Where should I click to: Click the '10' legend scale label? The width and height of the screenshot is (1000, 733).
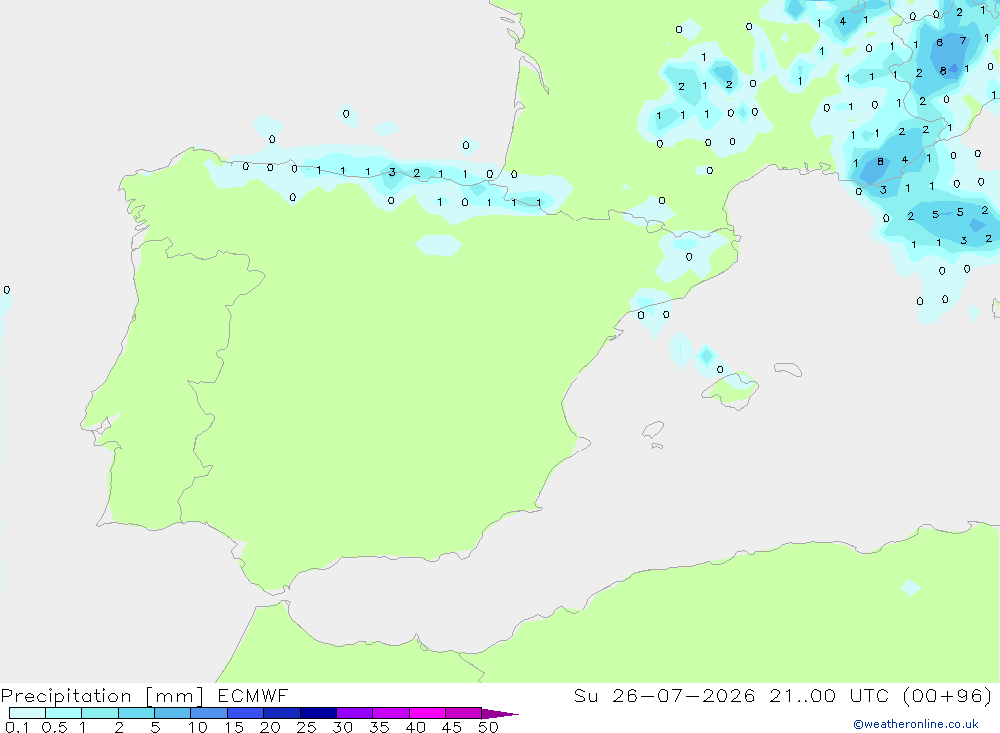click(197, 727)
